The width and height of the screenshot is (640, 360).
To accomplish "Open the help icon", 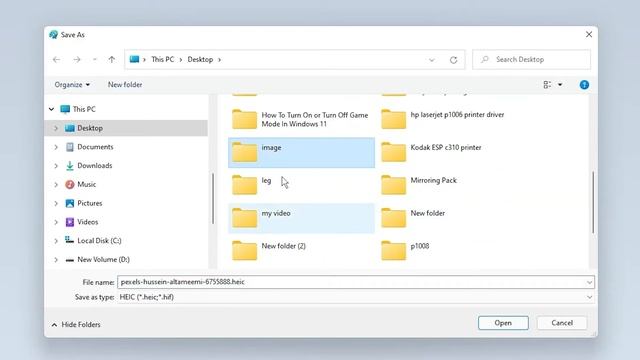I will tap(584, 84).
